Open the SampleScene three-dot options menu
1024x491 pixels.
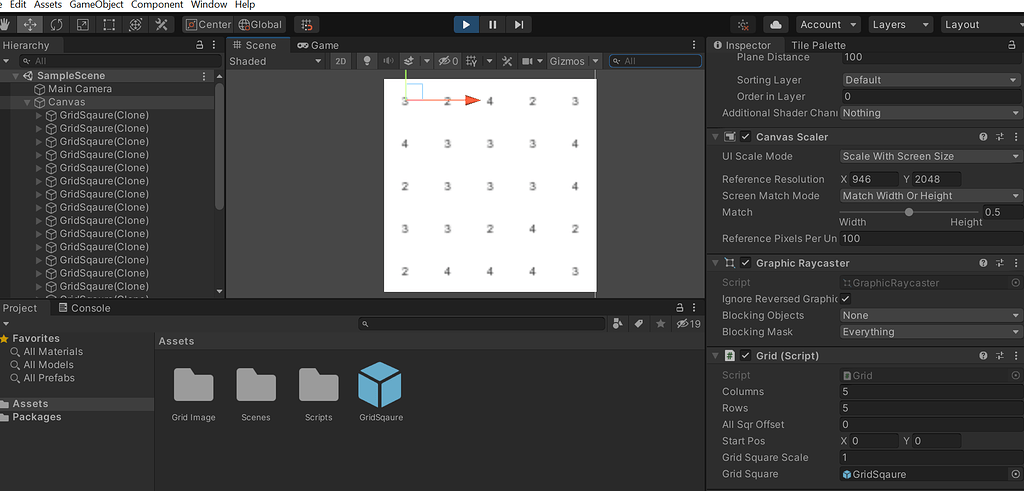pos(204,76)
